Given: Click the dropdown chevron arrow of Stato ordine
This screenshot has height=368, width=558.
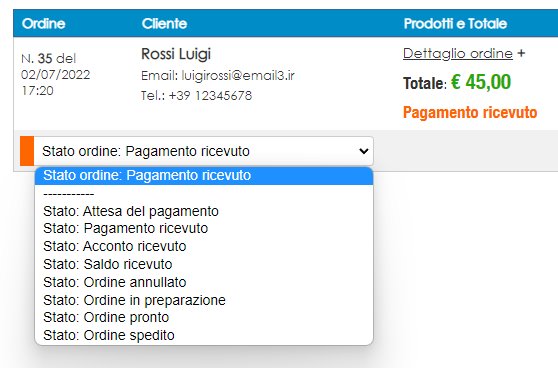Looking at the screenshot, I should [x=364, y=151].
